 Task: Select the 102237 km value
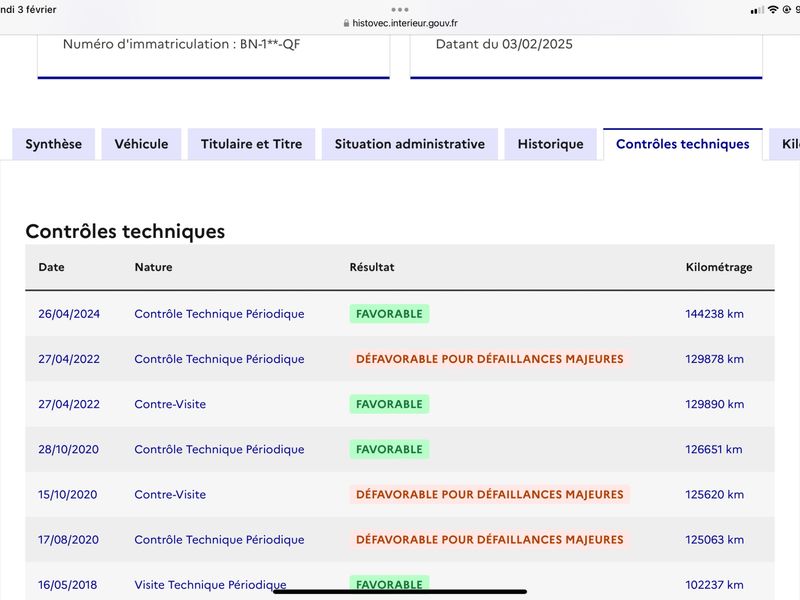pyautogui.click(x=714, y=585)
